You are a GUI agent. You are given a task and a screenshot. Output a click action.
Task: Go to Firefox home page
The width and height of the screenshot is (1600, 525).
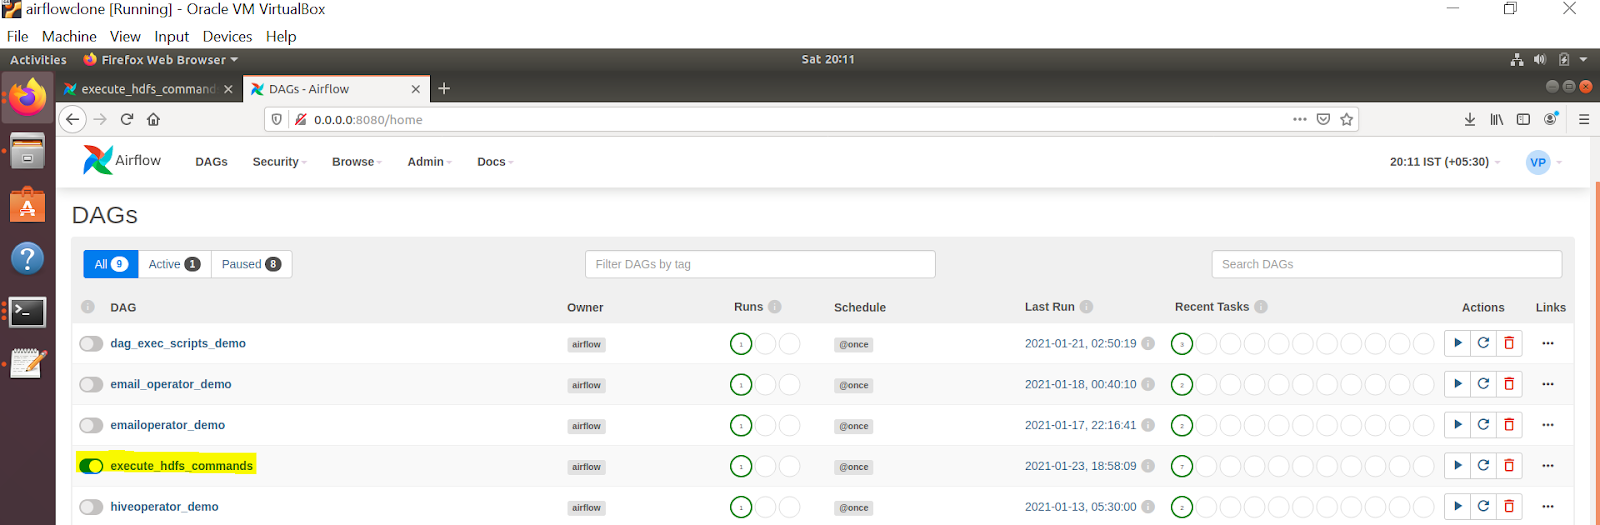coord(153,119)
